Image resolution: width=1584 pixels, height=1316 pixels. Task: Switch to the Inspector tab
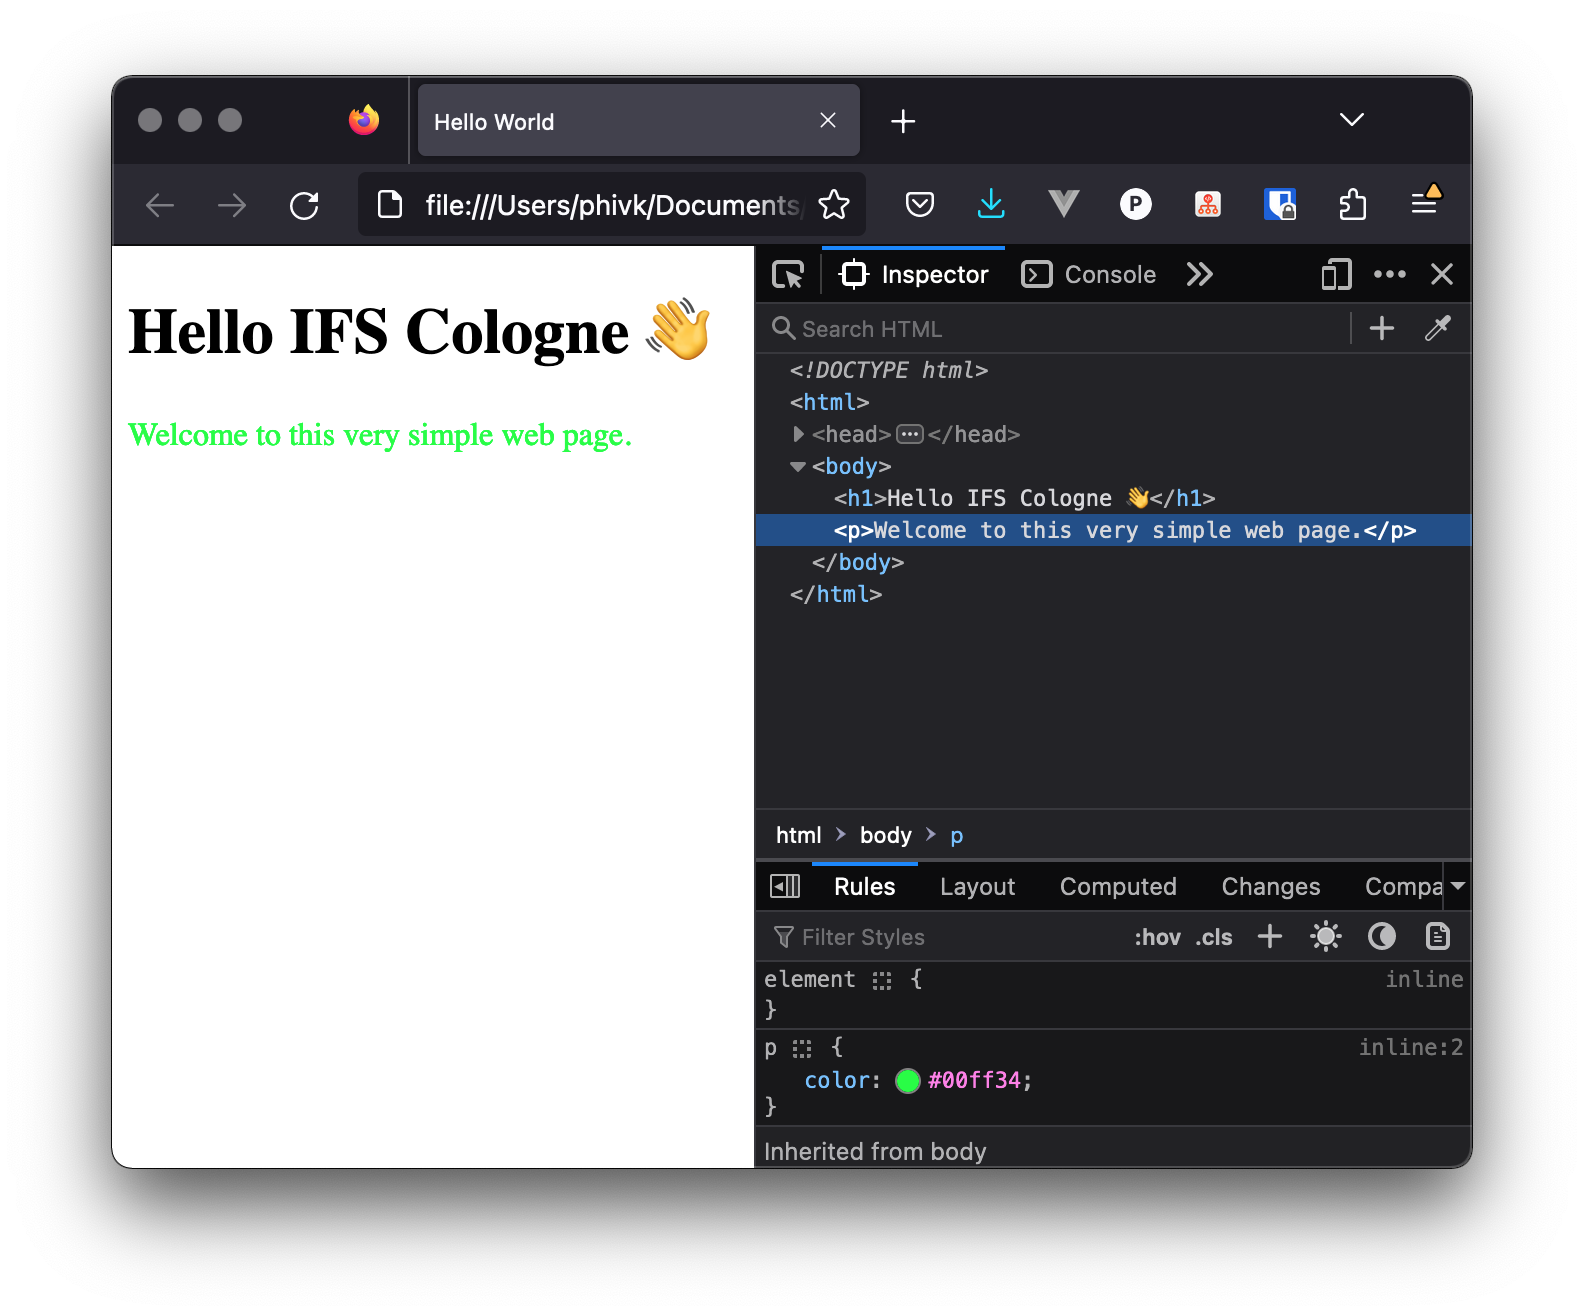pyautogui.click(x=914, y=274)
